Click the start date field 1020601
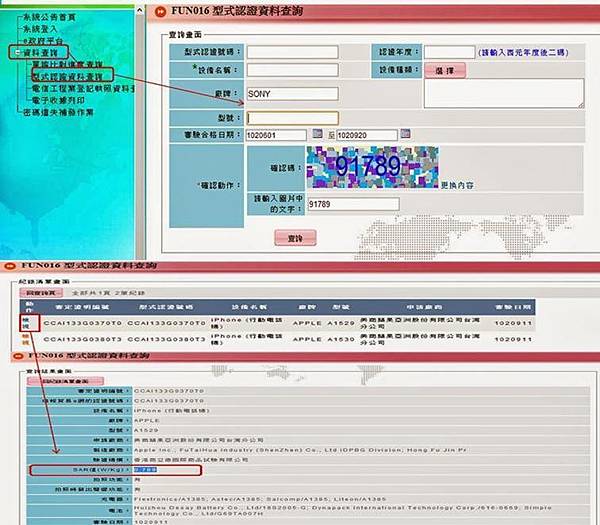 click(276, 135)
